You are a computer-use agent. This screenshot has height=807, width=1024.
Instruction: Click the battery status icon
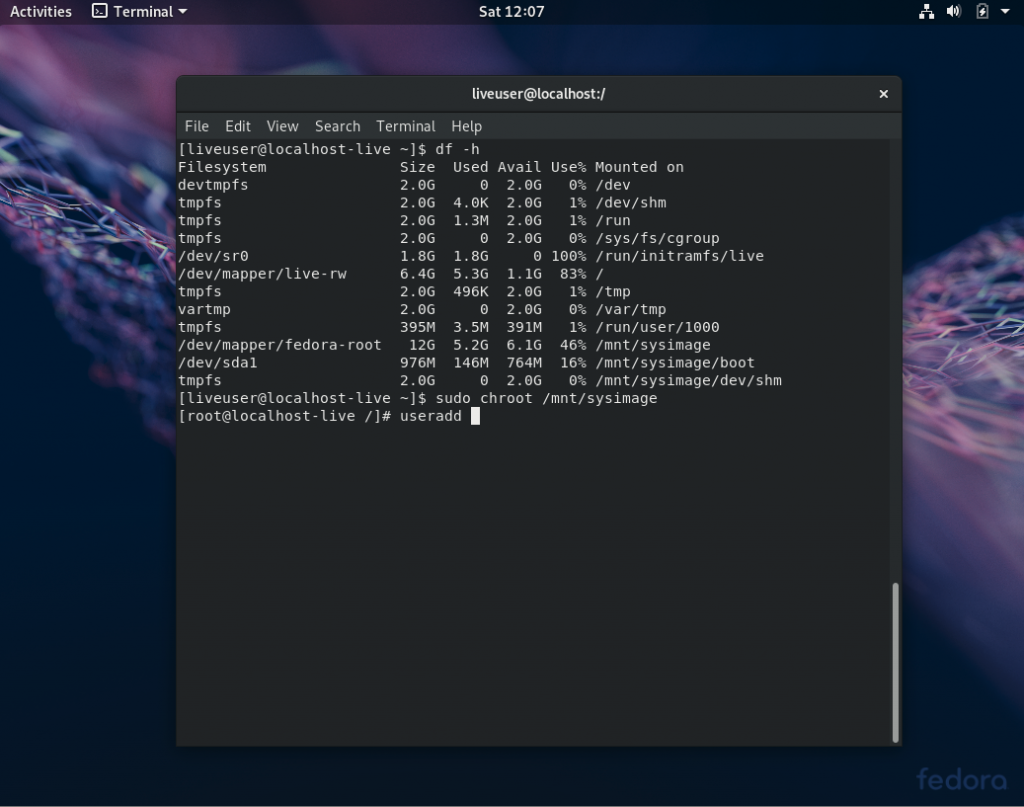[981, 11]
